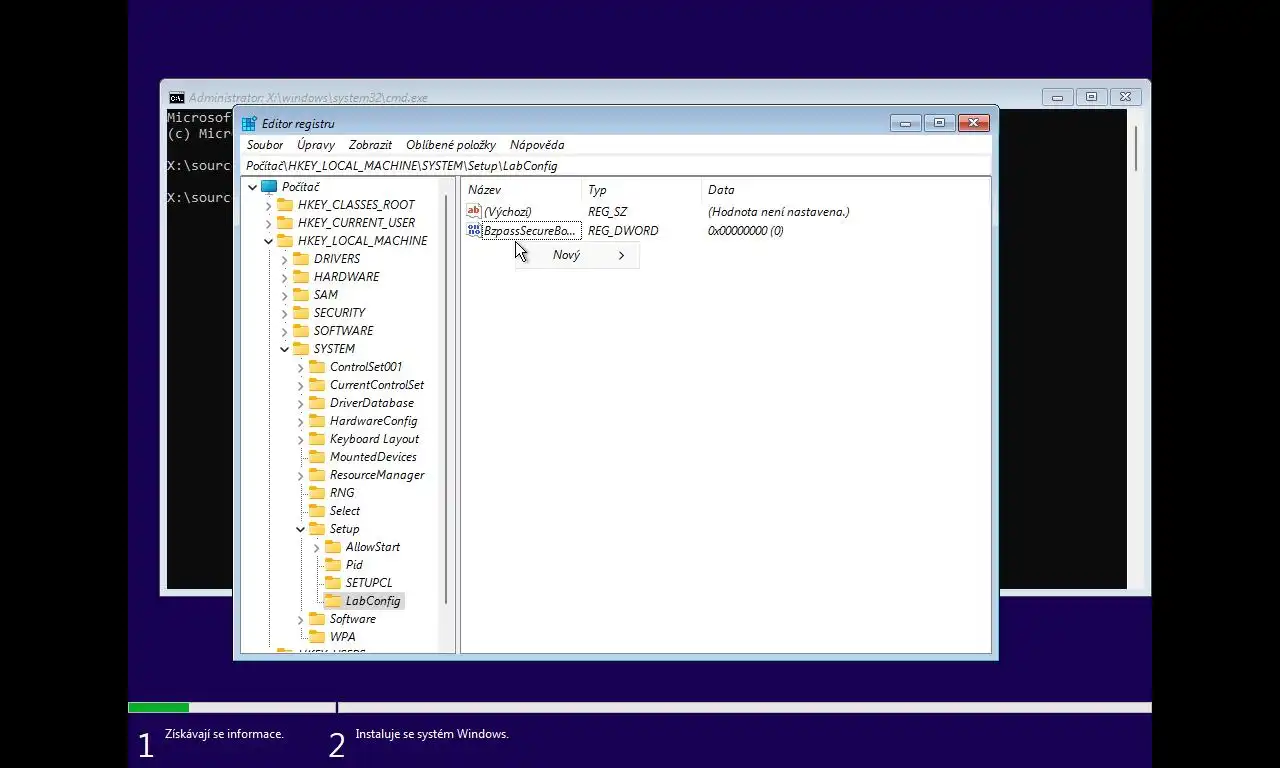Viewport: 1280px width, 768px height.
Task: Expand the AllowStart node
Action: (316, 547)
